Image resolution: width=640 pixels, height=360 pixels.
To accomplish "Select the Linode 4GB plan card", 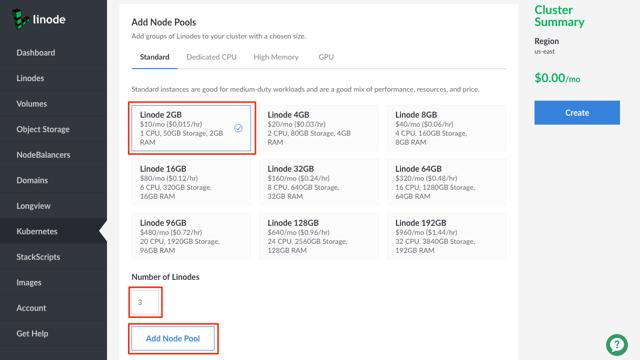I will [319, 128].
